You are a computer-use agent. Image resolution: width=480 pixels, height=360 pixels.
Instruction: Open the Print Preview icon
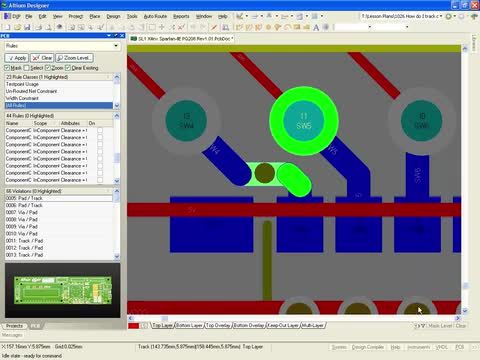coord(49,27)
